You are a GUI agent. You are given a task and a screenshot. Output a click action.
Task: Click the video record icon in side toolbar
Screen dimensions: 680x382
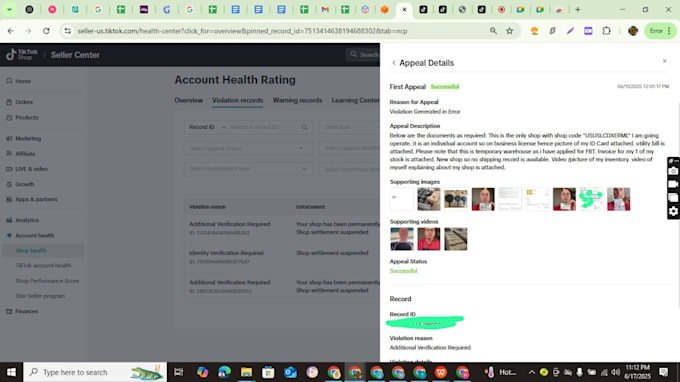pyautogui.click(x=673, y=184)
